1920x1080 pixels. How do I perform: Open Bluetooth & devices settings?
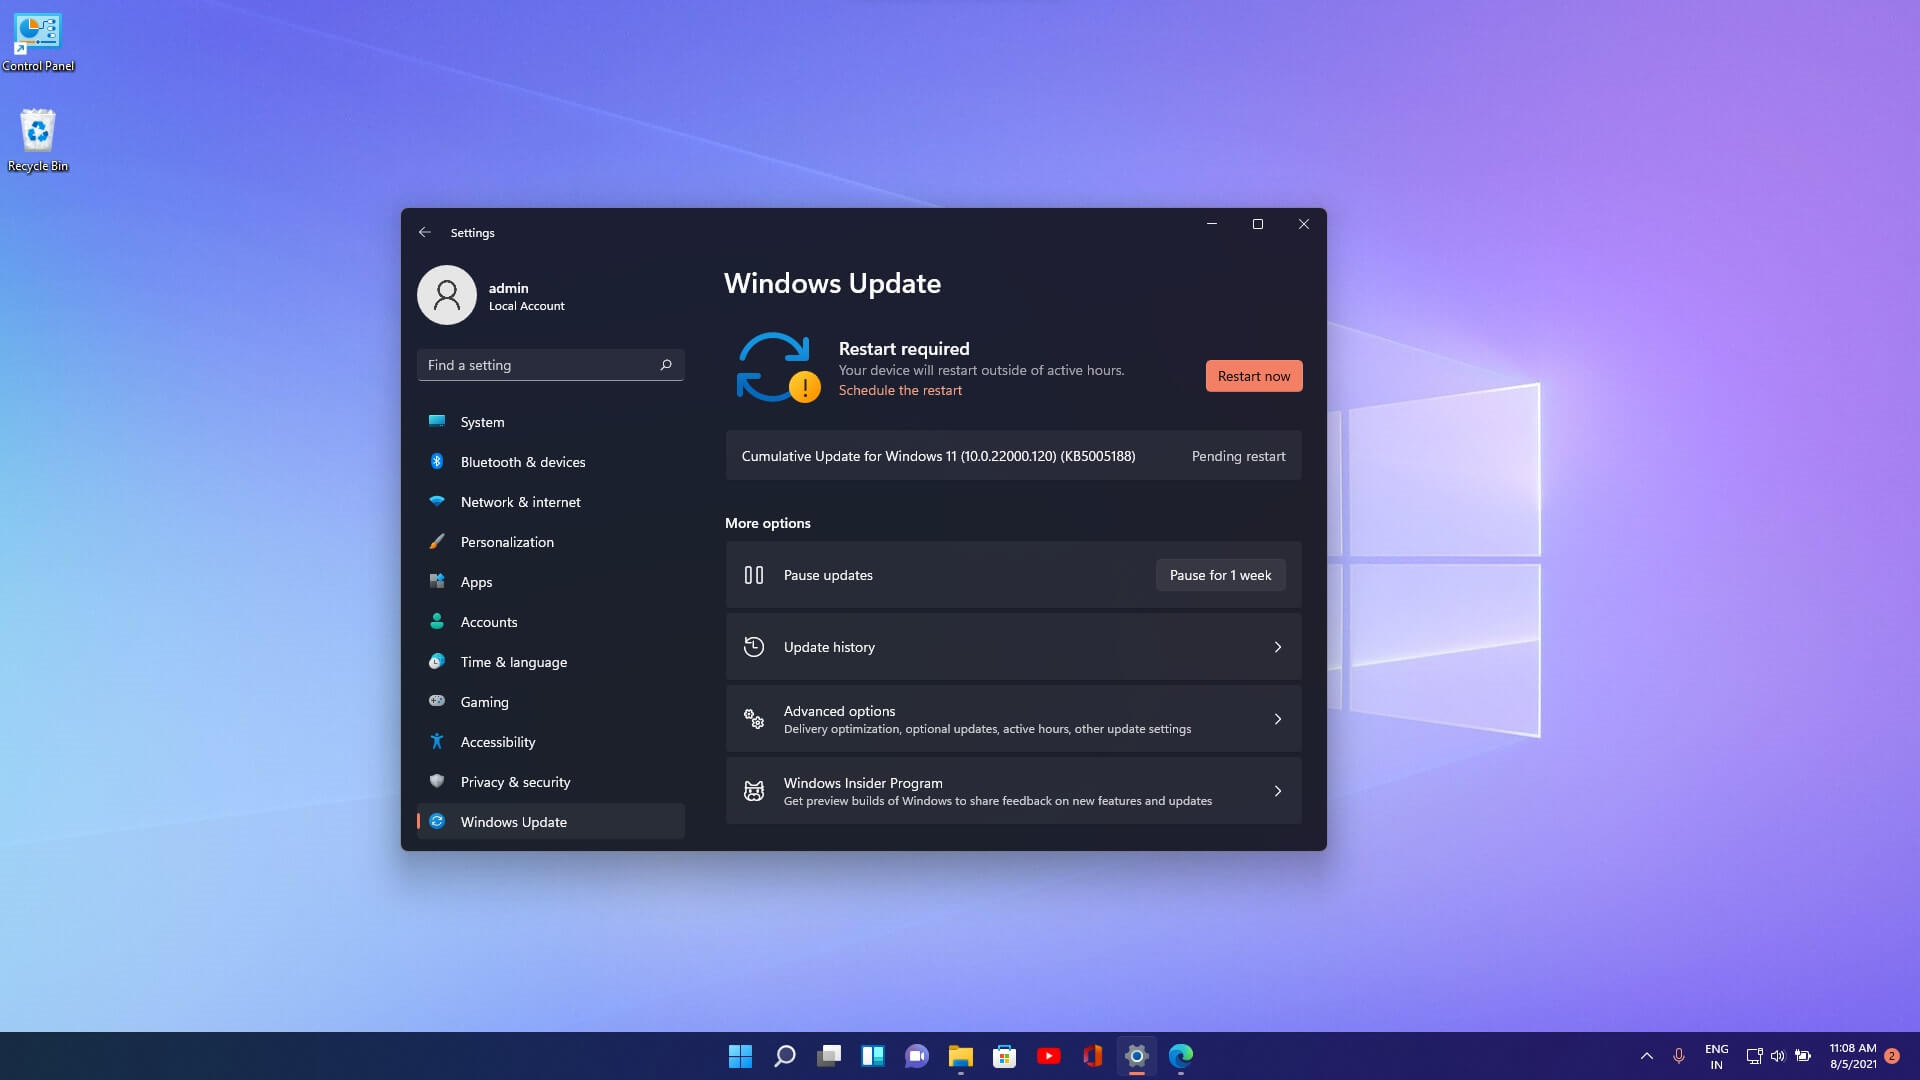(522, 462)
